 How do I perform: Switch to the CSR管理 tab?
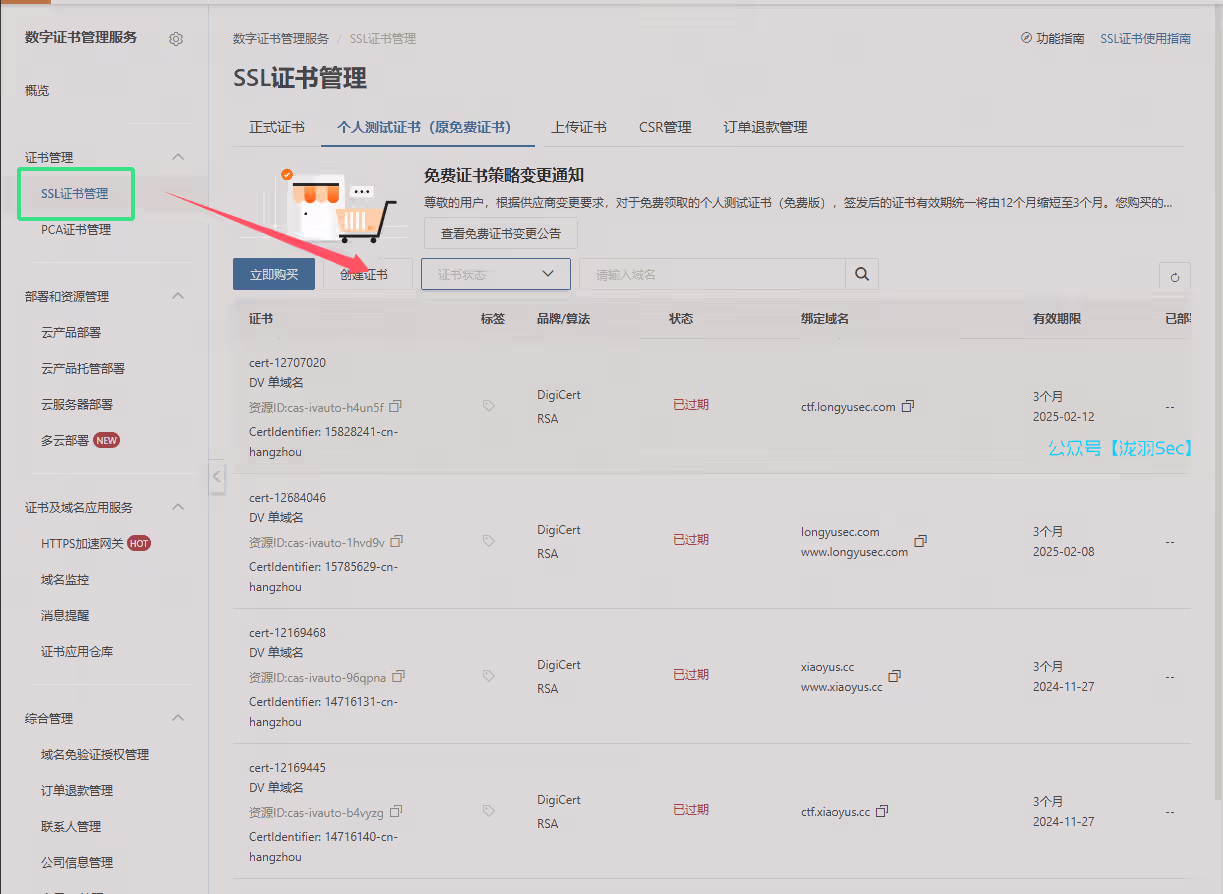[665, 127]
